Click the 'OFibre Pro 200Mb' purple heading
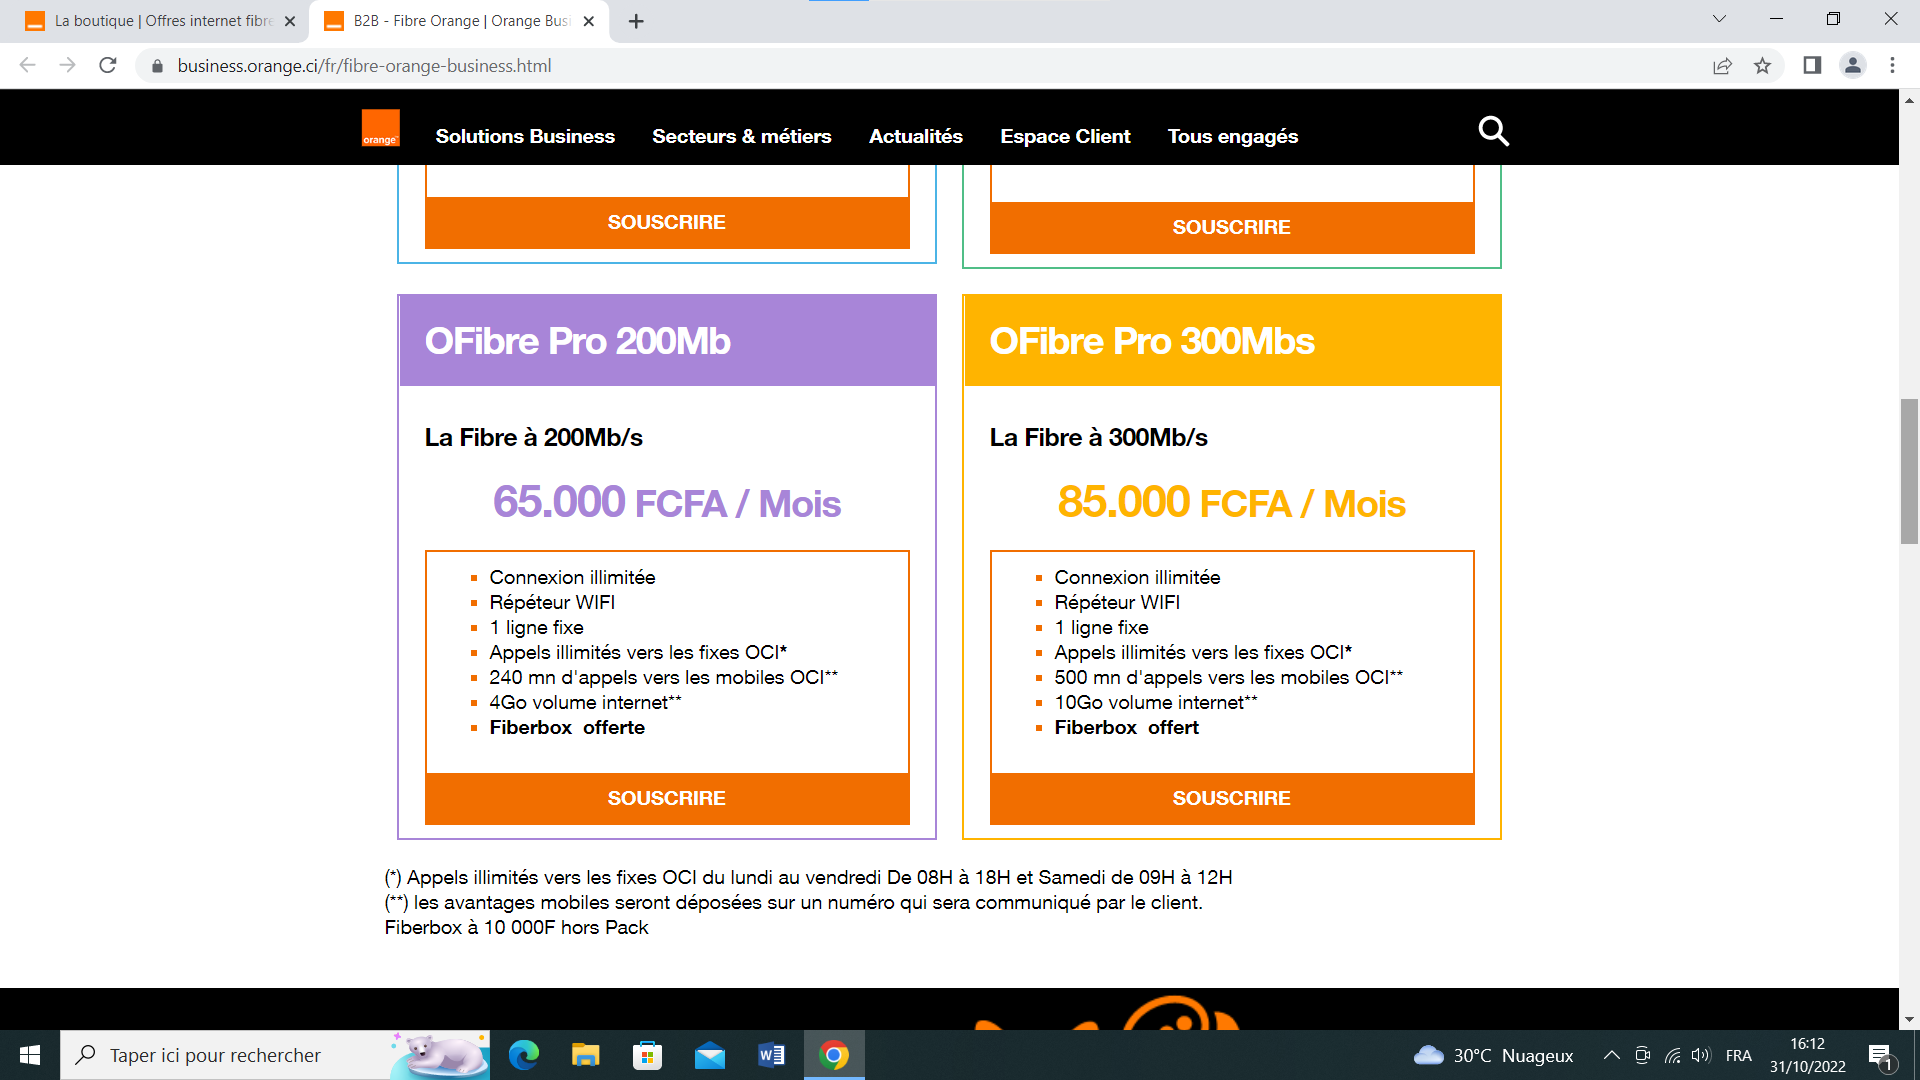Image resolution: width=1920 pixels, height=1080 pixels. click(577, 341)
